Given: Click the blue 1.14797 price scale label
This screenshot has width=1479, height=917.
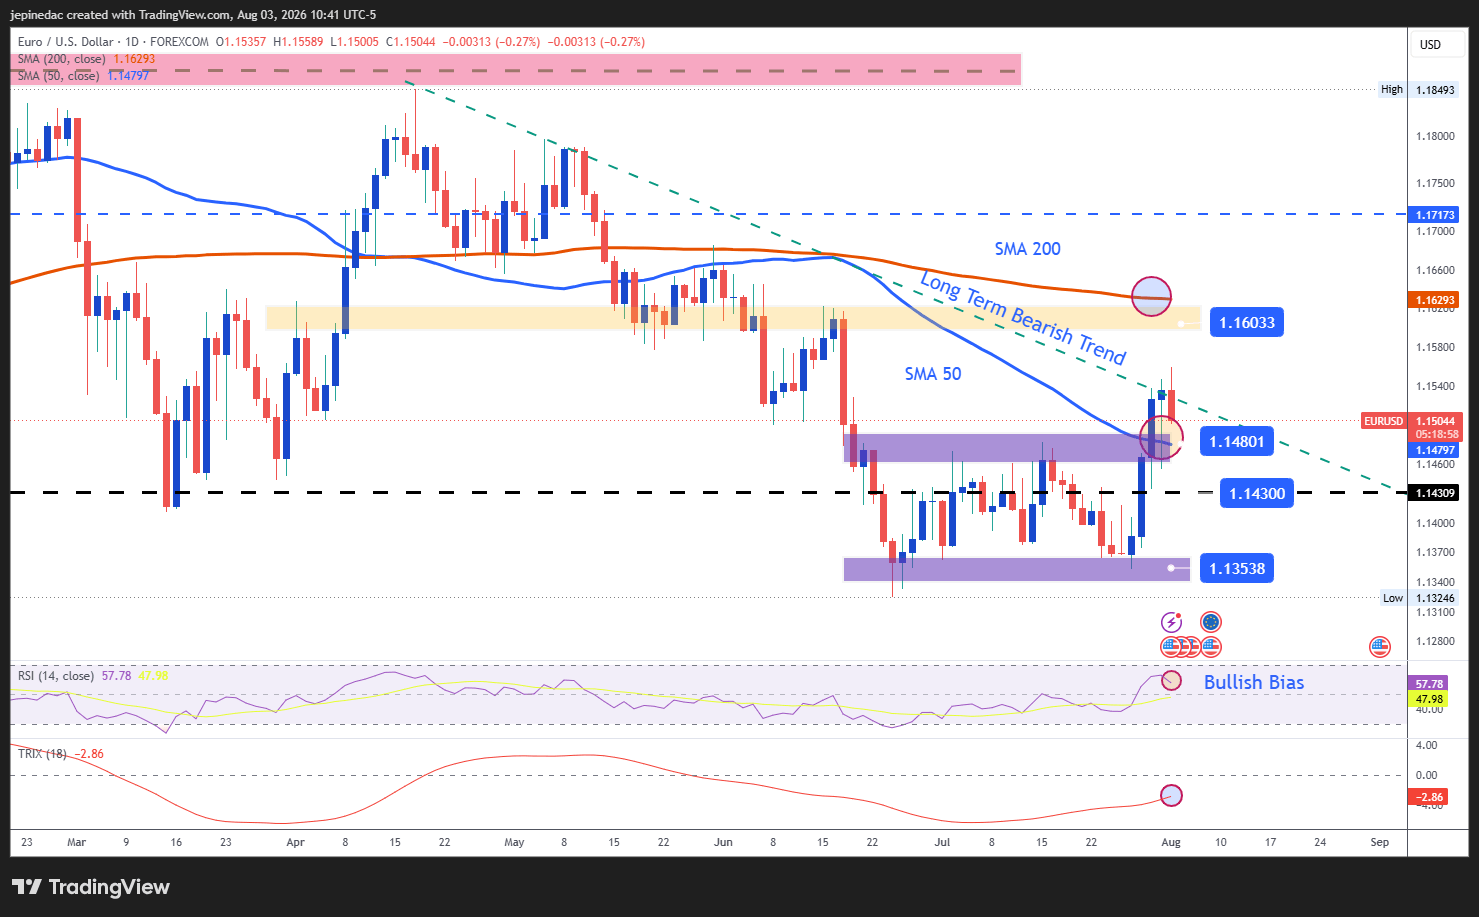Looking at the screenshot, I should (x=1434, y=450).
